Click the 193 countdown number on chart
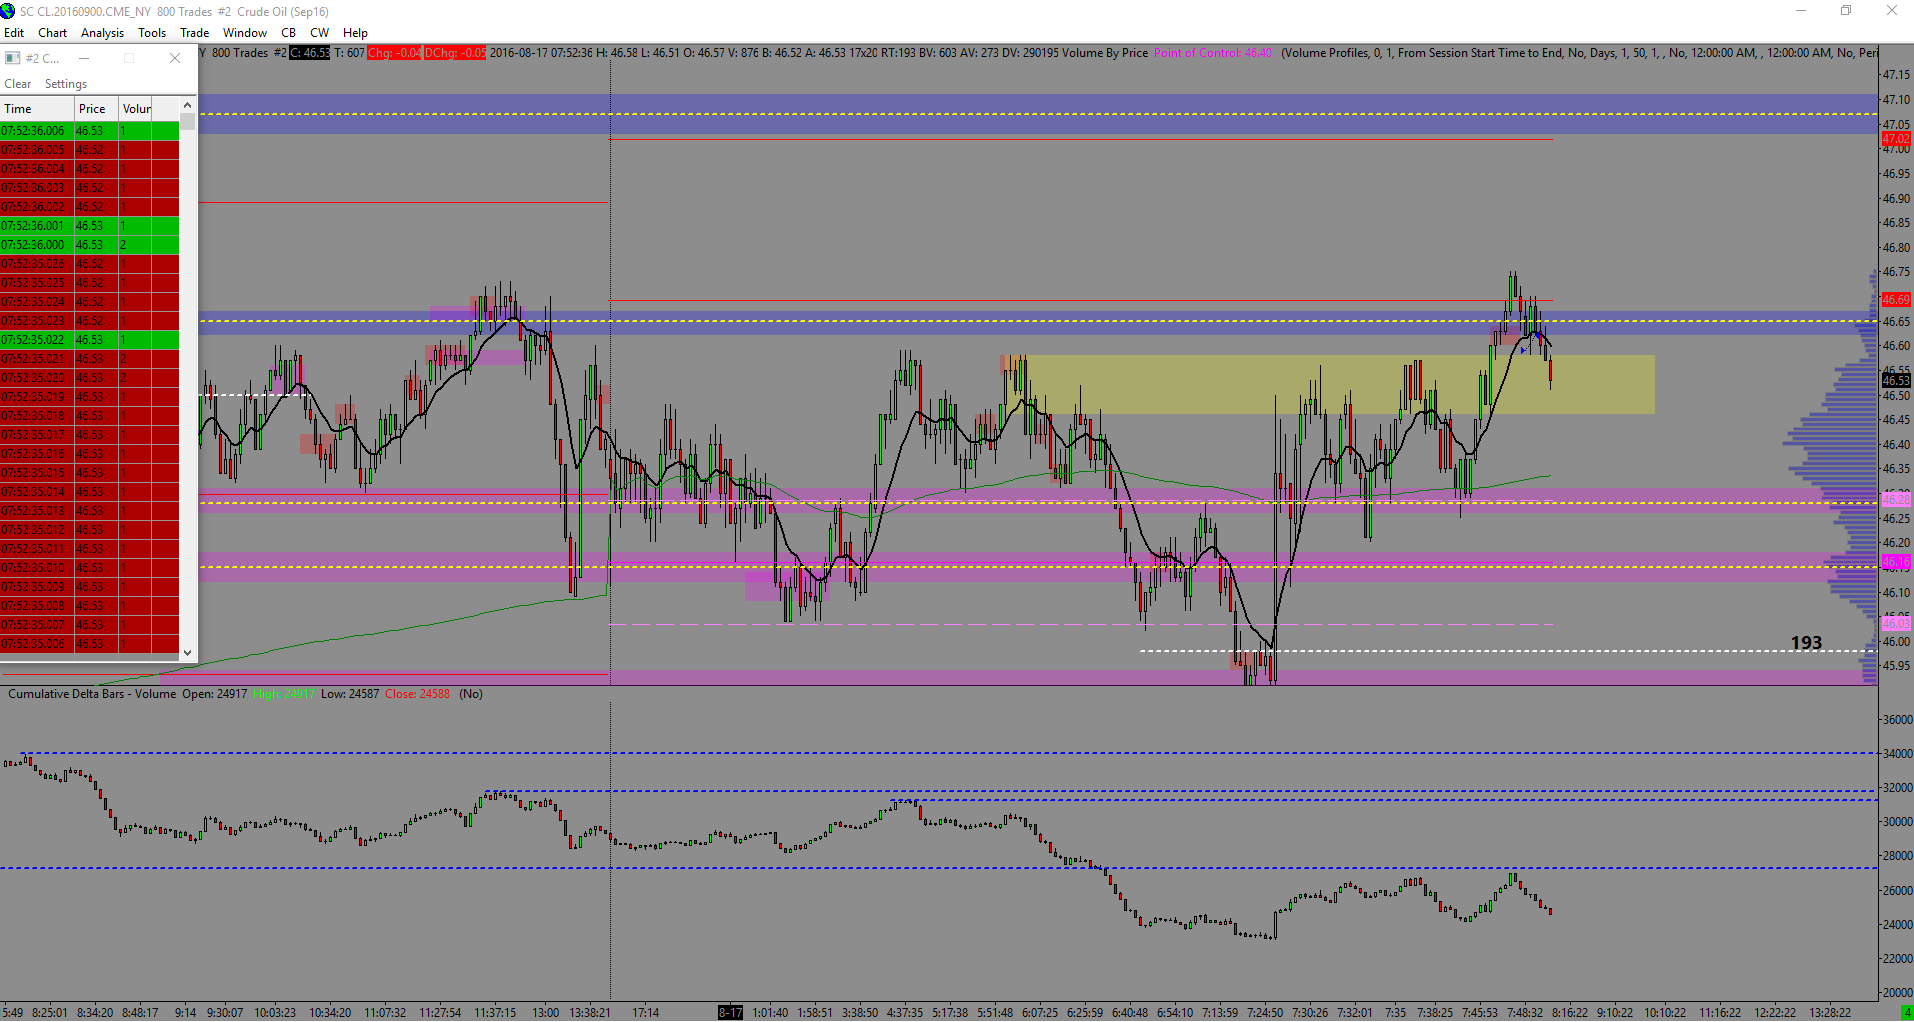This screenshot has width=1914, height=1022. point(1806,643)
